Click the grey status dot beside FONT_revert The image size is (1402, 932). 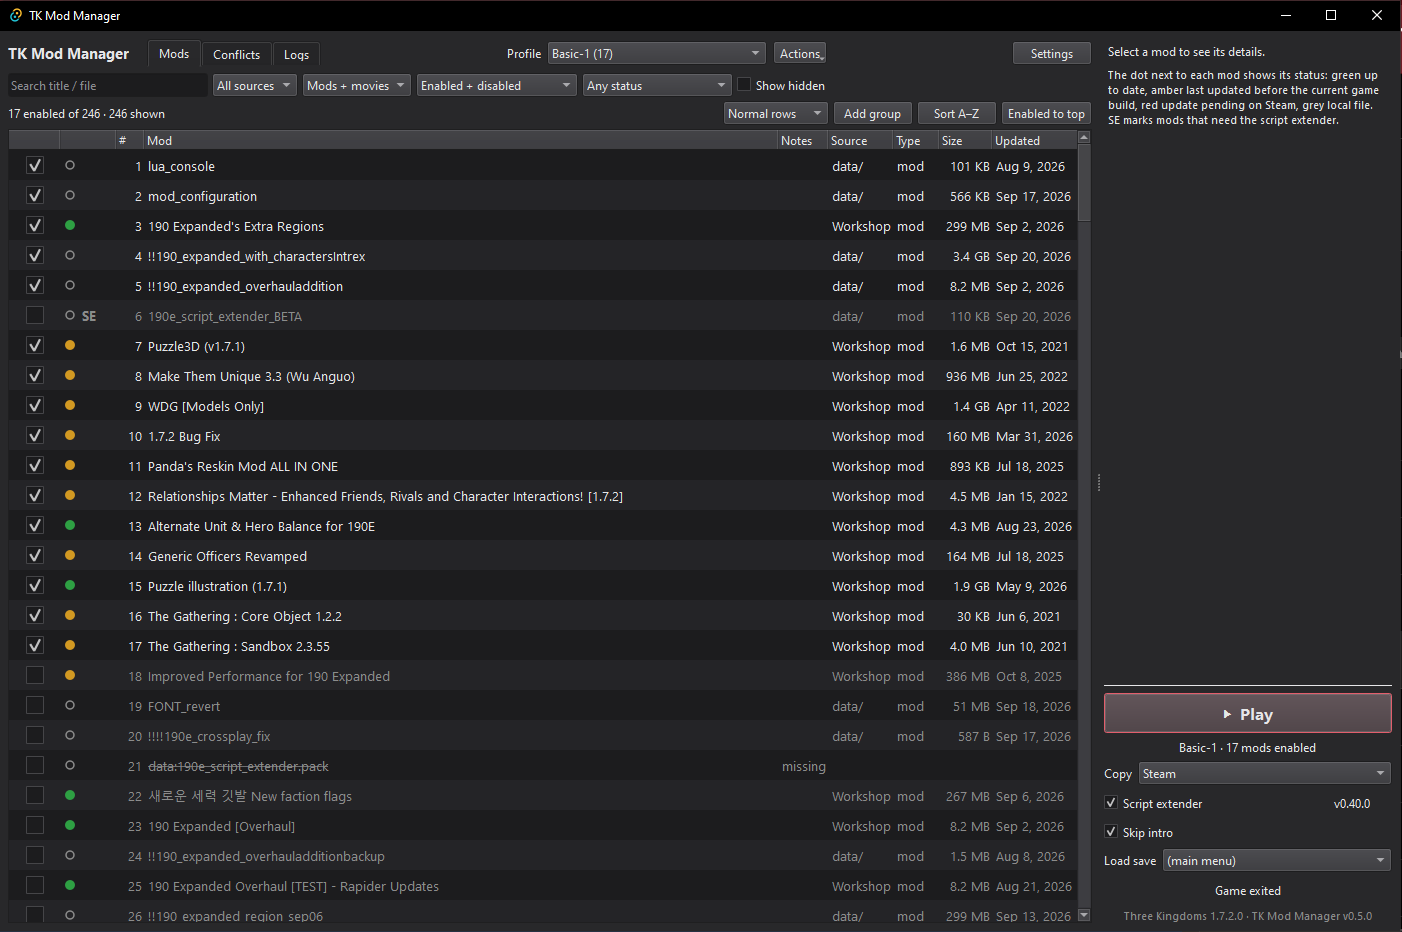[70, 705]
